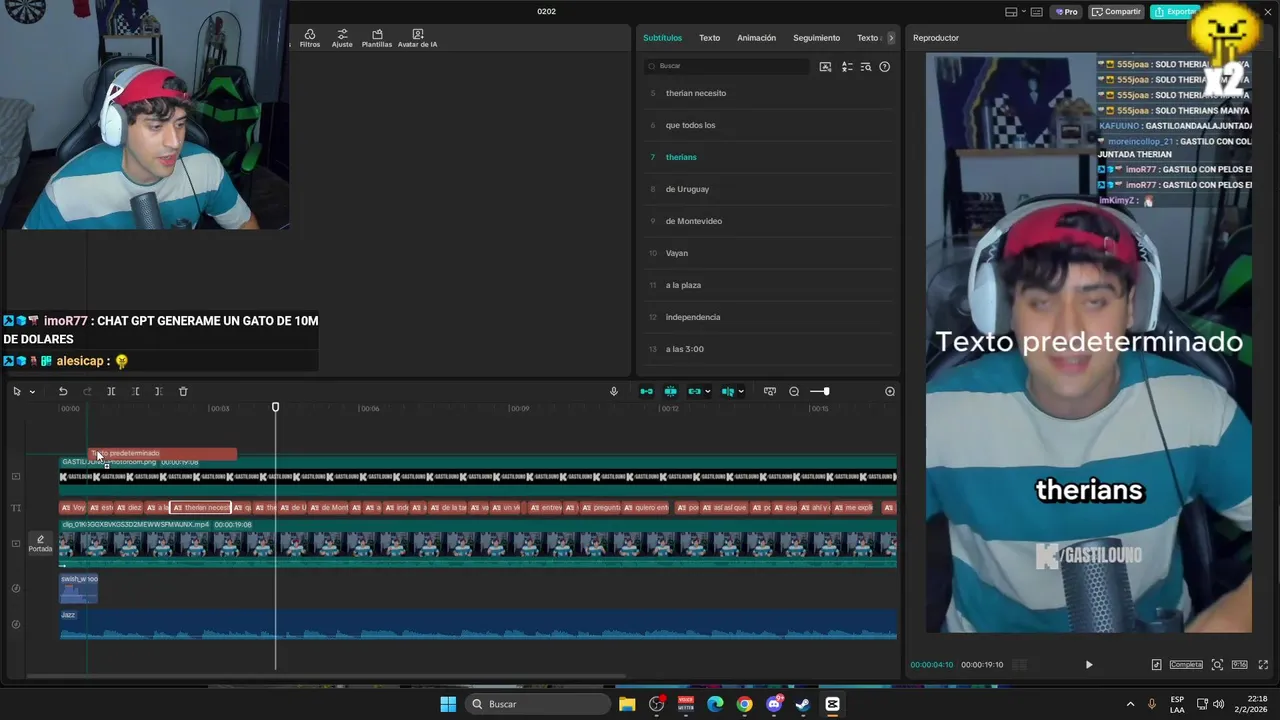Open the Filtros tool

pyautogui.click(x=310, y=38)
